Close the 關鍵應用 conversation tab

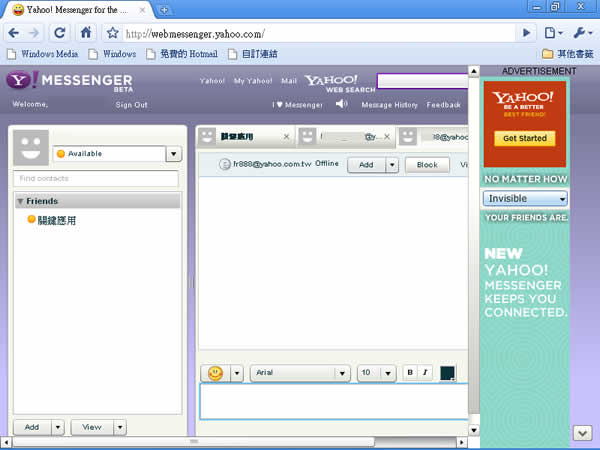pyautogui.click(x=286, y=137)
